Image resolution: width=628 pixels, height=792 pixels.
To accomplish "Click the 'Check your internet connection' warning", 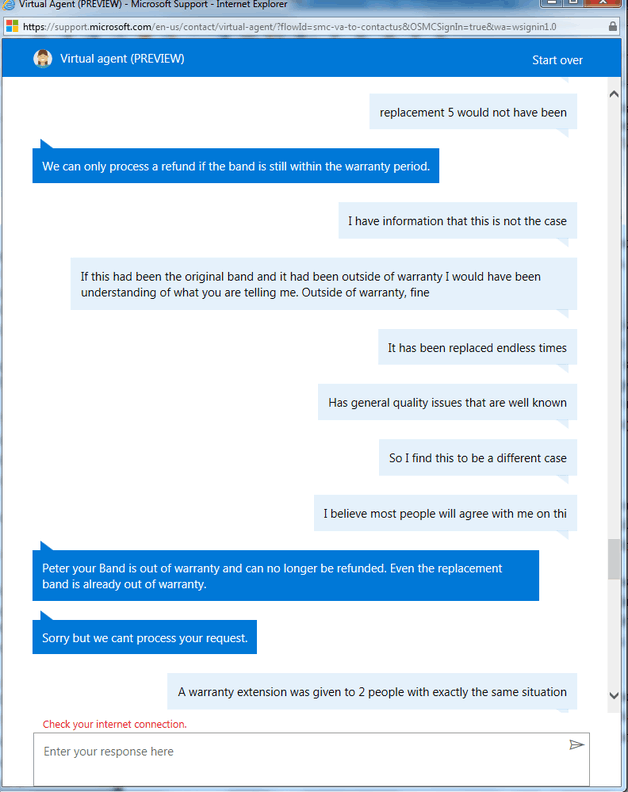I will point(115,724).
